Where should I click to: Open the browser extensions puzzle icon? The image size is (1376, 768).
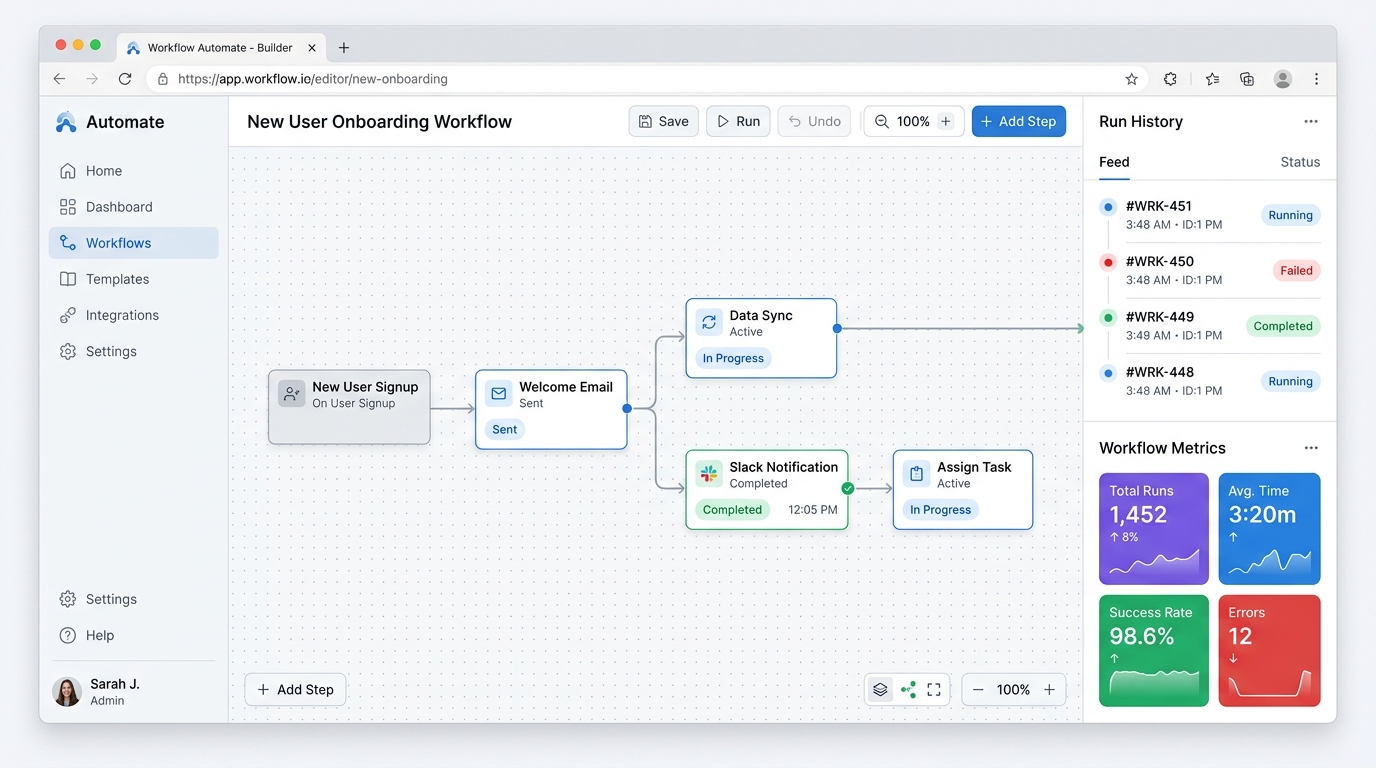click(1170, 79)
